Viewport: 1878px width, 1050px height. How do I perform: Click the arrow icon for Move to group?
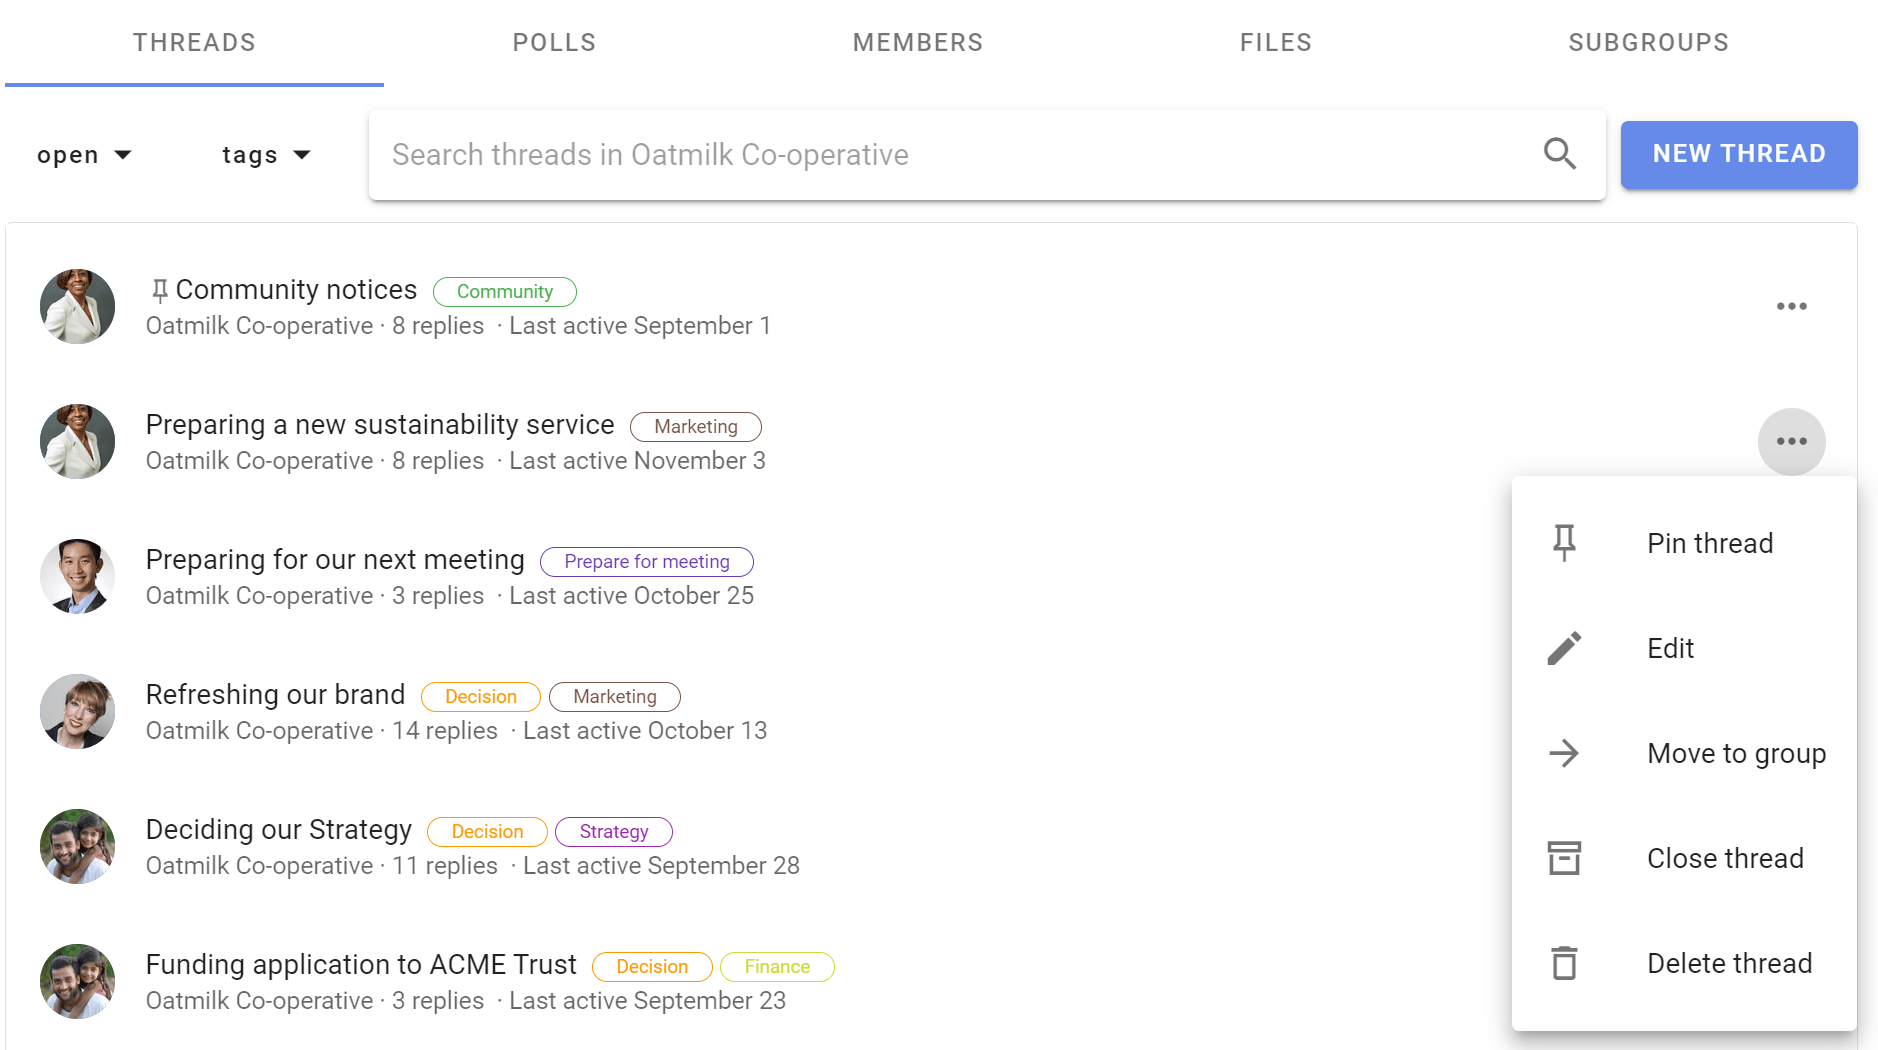1564,753
